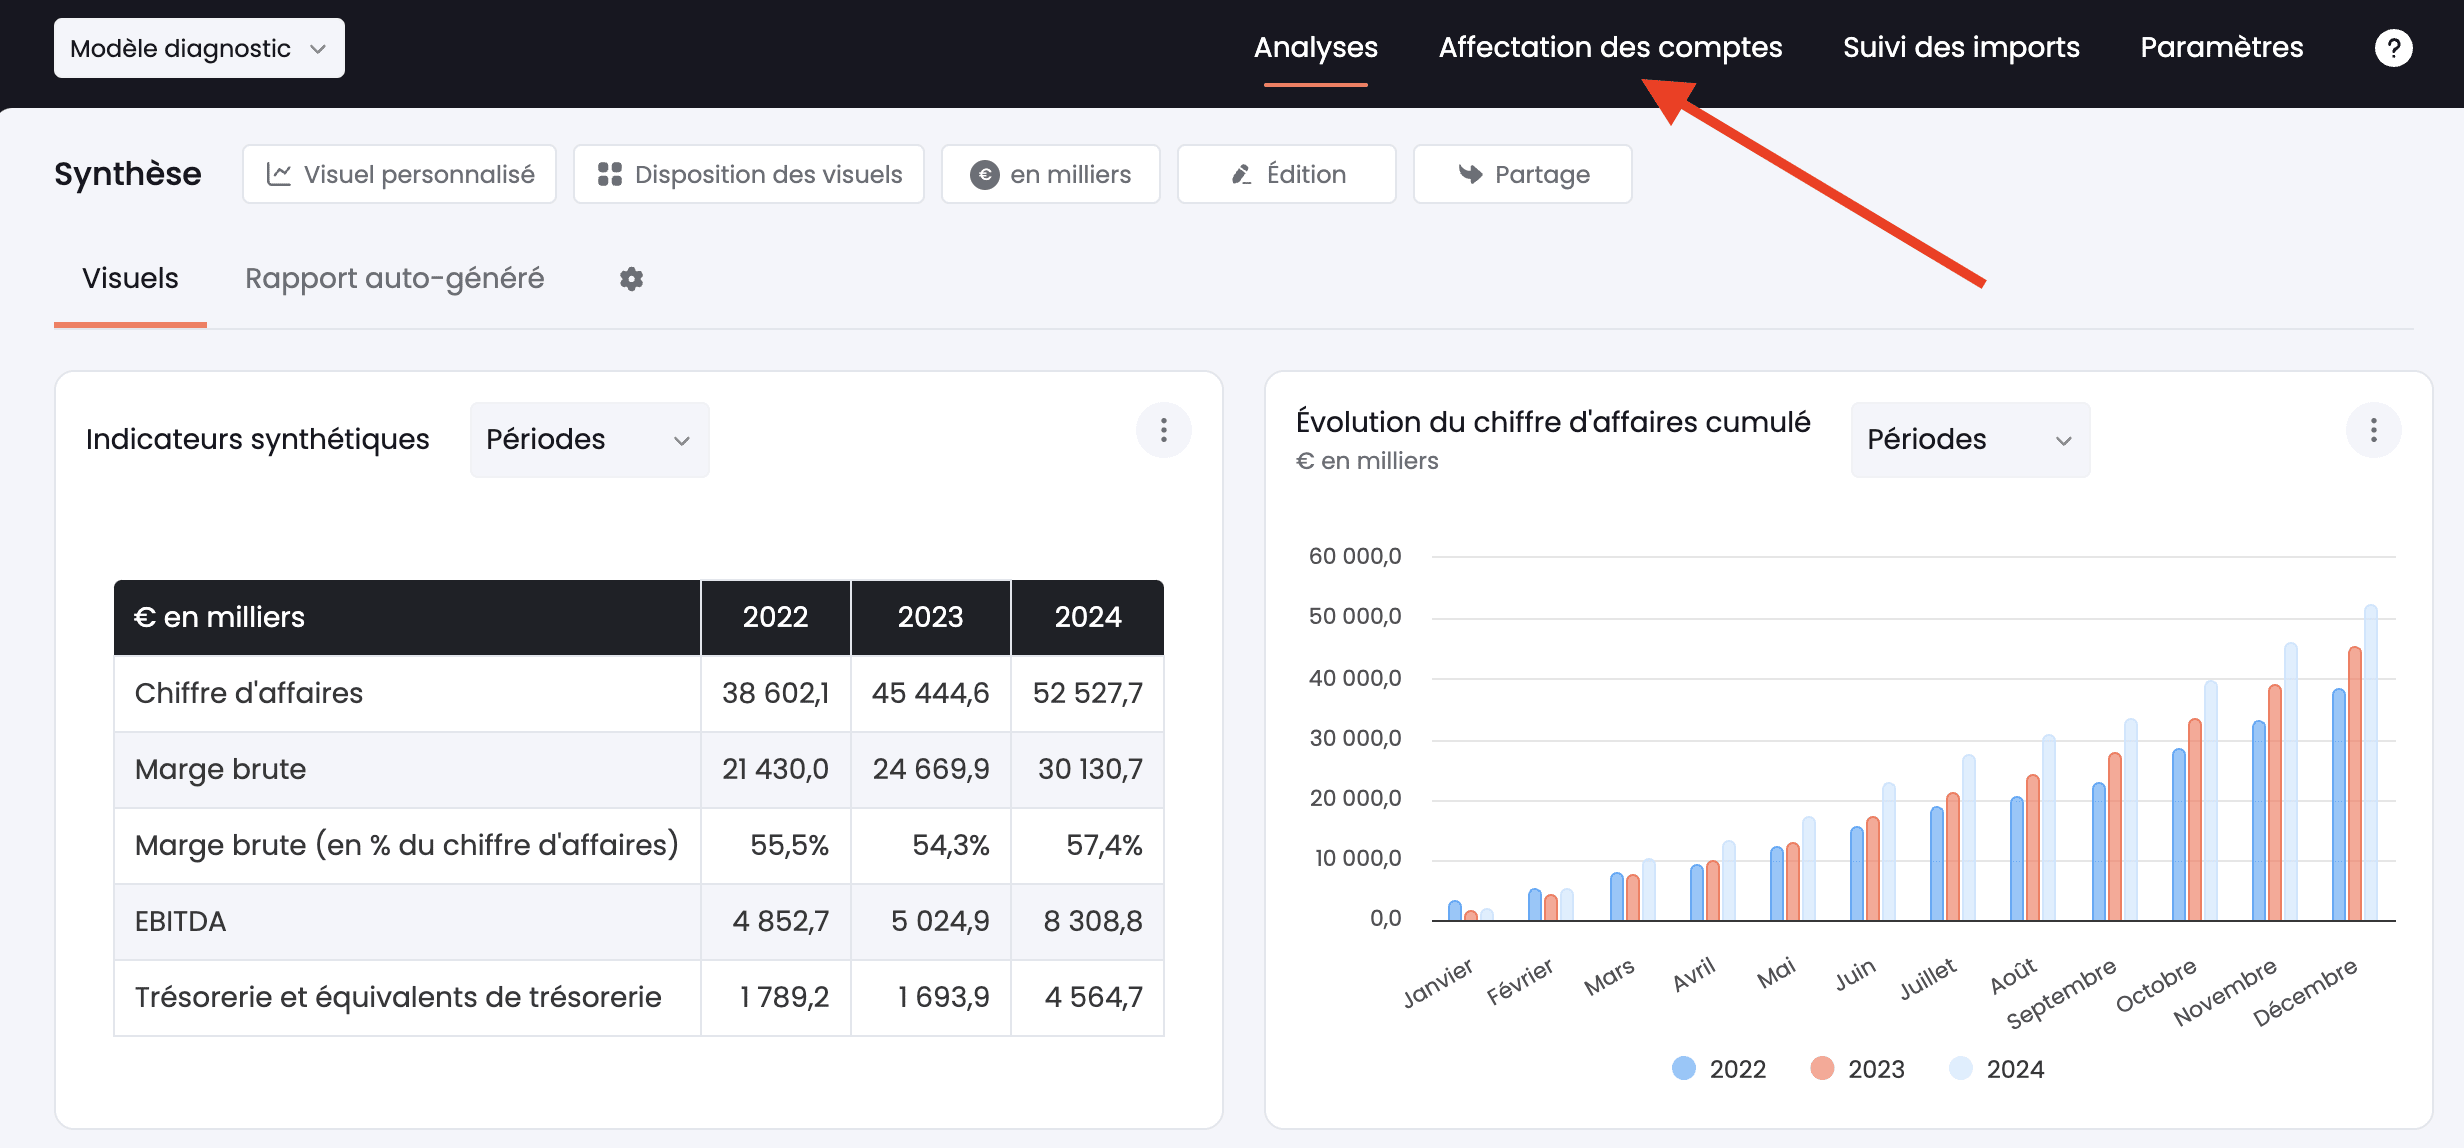Screen dimensions: 2464x1148
Task: Click the value 8 308,8
Action: [x=1093, y=921]
